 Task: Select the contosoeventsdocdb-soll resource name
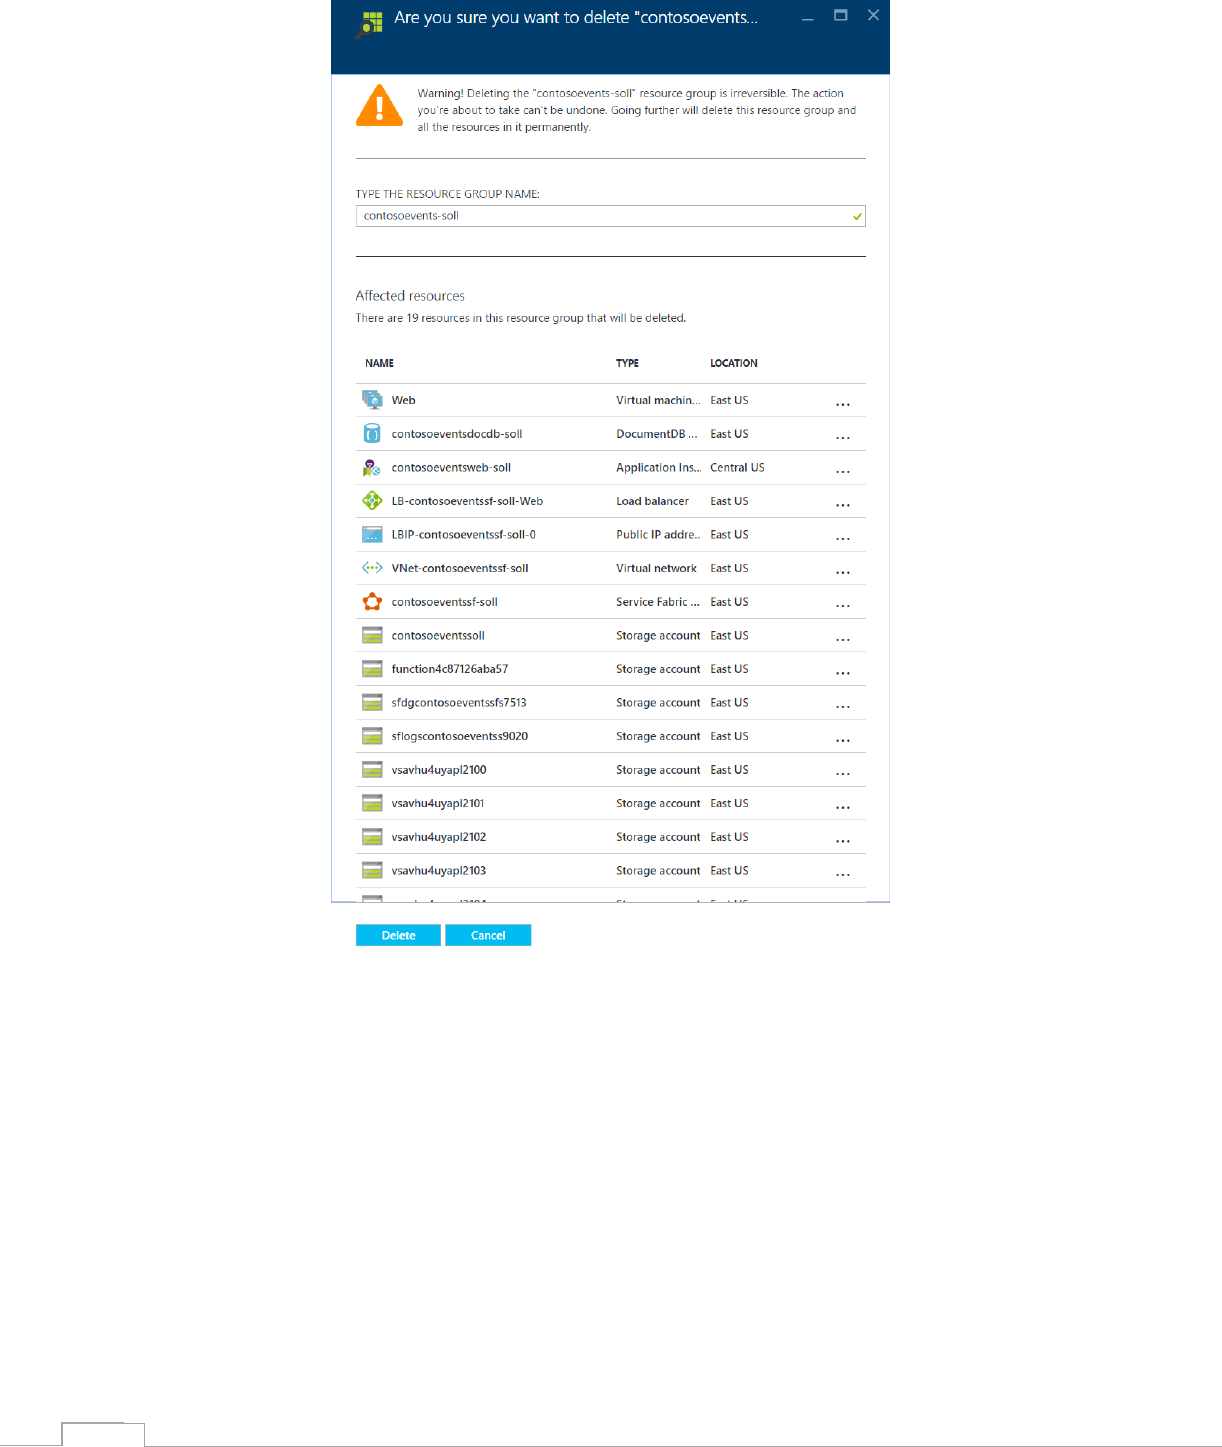coord(457,434)
